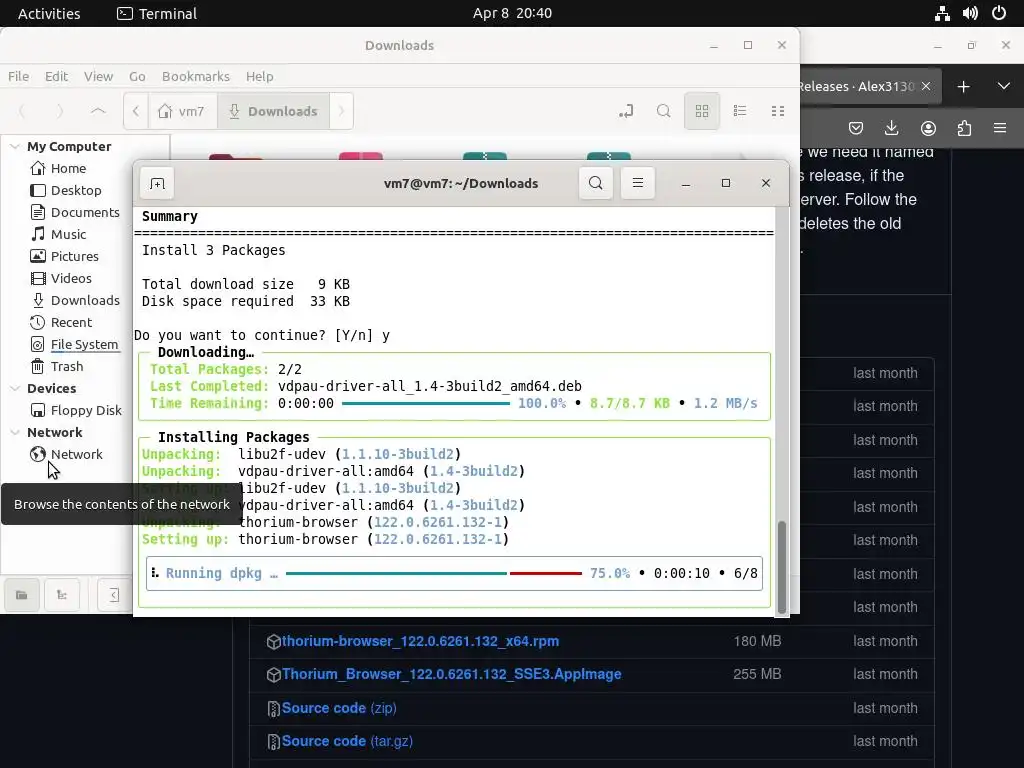List all browser tabs
The height and width of the screenshot is (768, 1024).
(x=1004, y=86)
